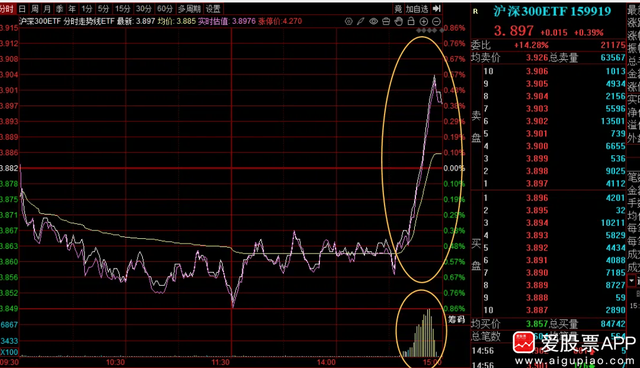640x368 pixels.
Task: Open the 多周期 multi-period view
Action: click(189, 9)
